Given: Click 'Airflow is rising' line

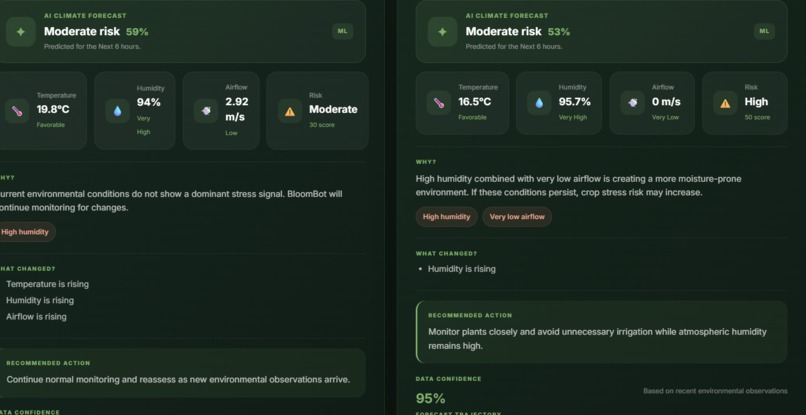Looking at the screenshot, I should pos(36,317).
